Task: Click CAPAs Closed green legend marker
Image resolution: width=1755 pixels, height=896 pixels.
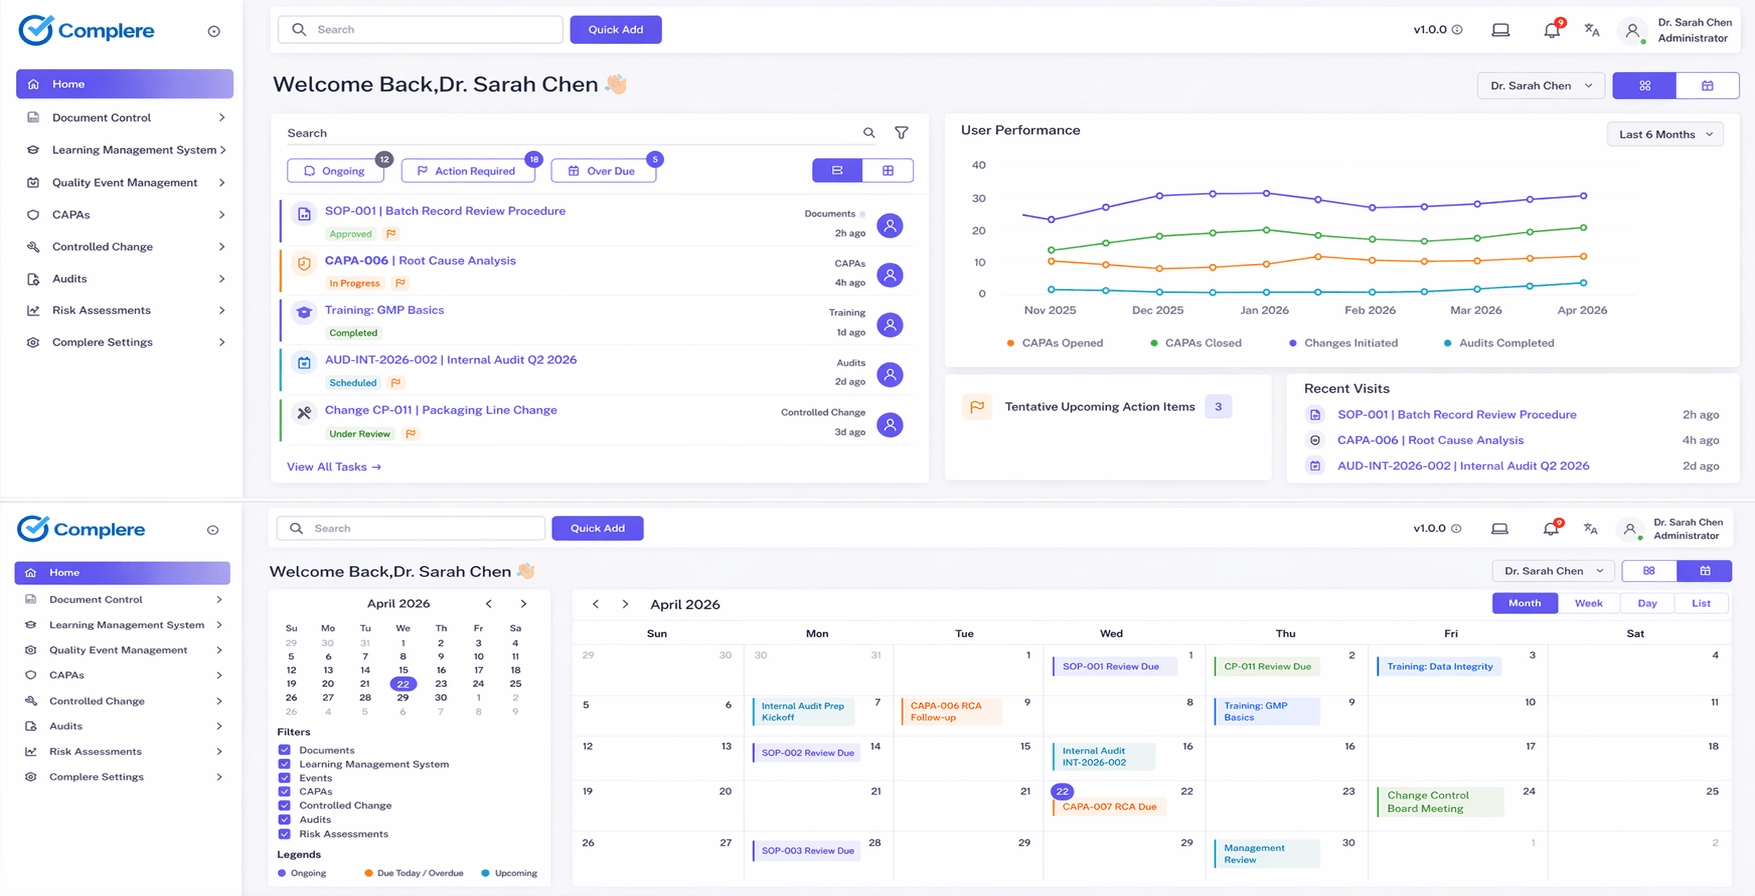Action: 1154,343
